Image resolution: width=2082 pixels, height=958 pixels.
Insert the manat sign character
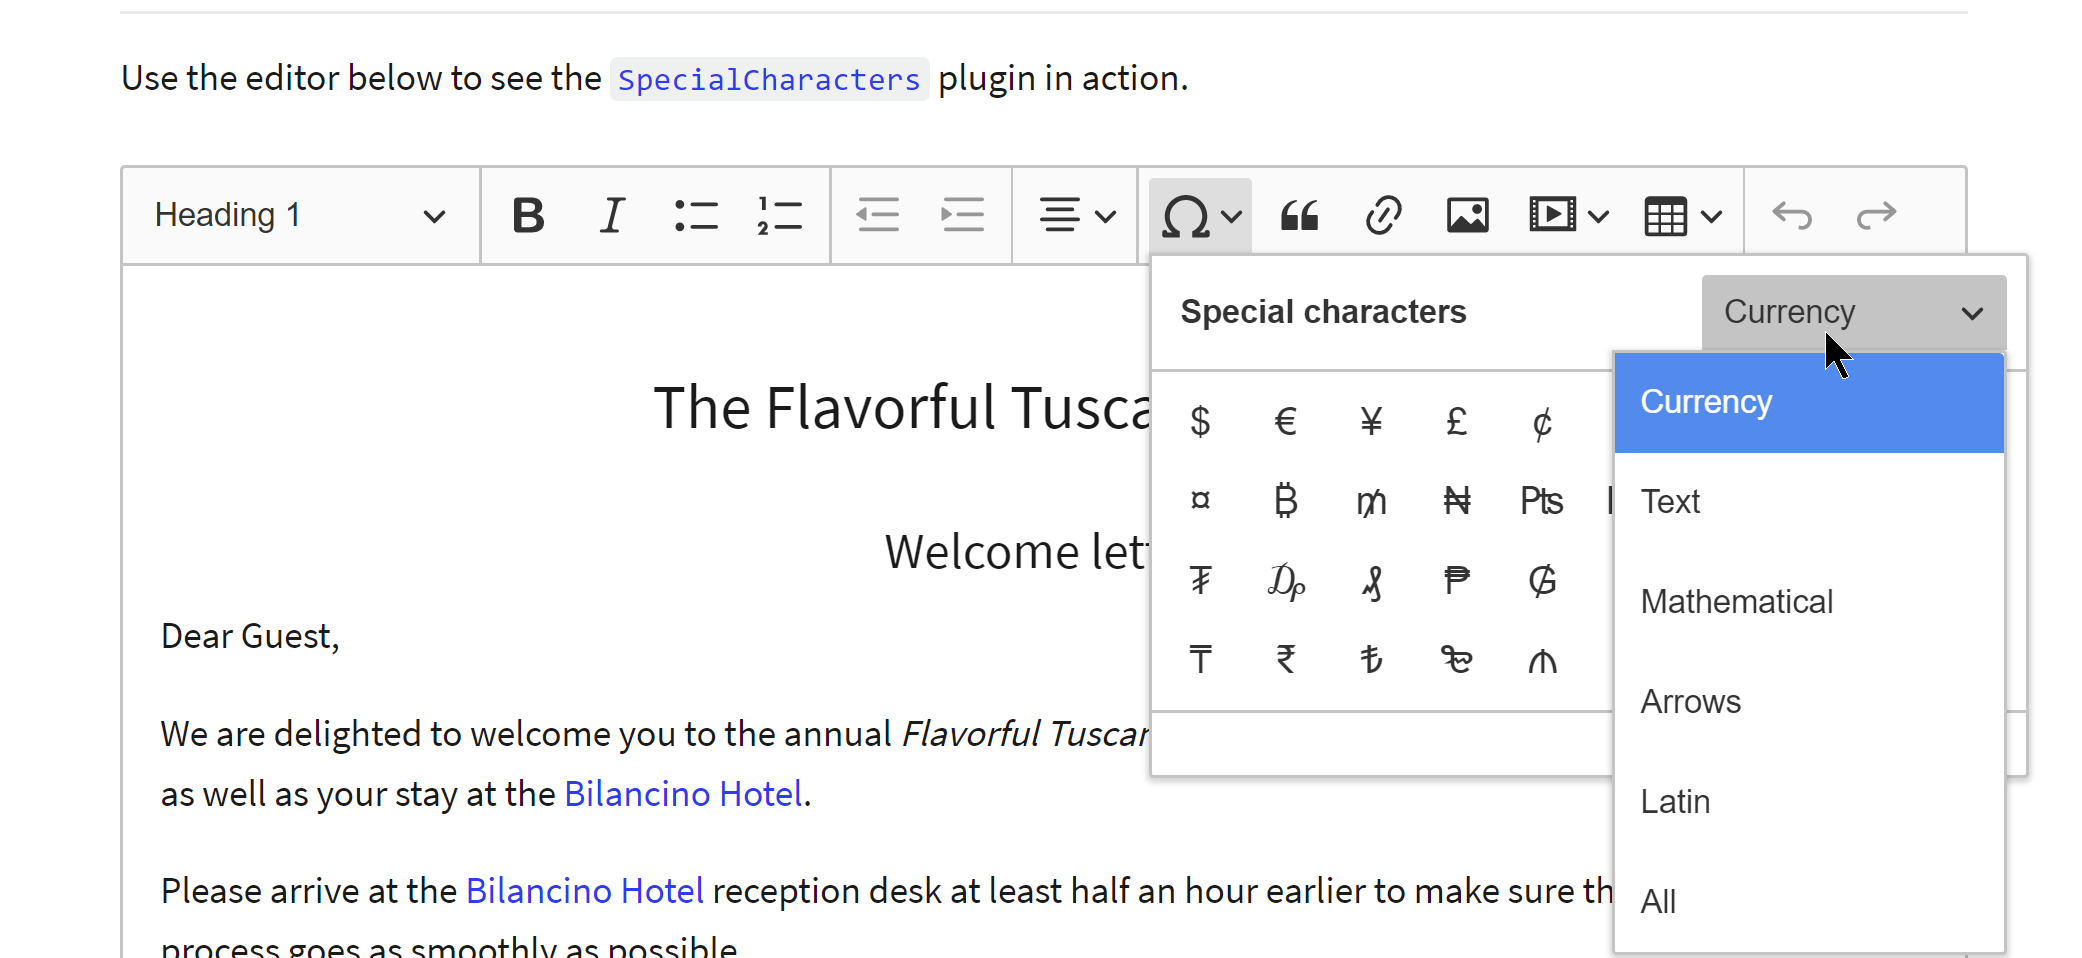tap(1542, 660)
